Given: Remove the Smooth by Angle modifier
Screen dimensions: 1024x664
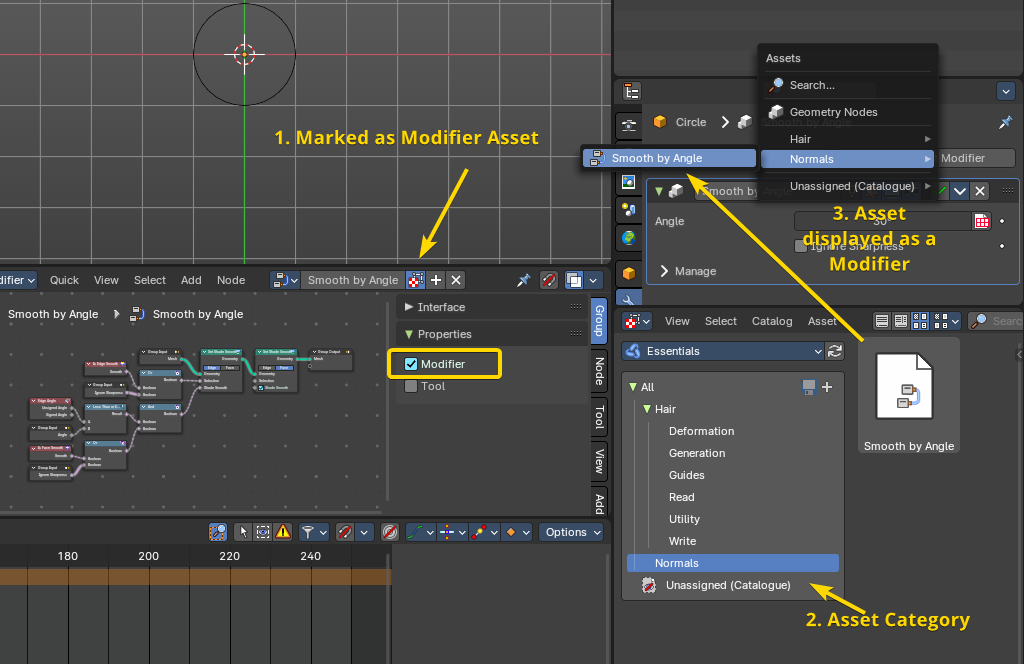Looking at the screenshot, I should 980,191.
